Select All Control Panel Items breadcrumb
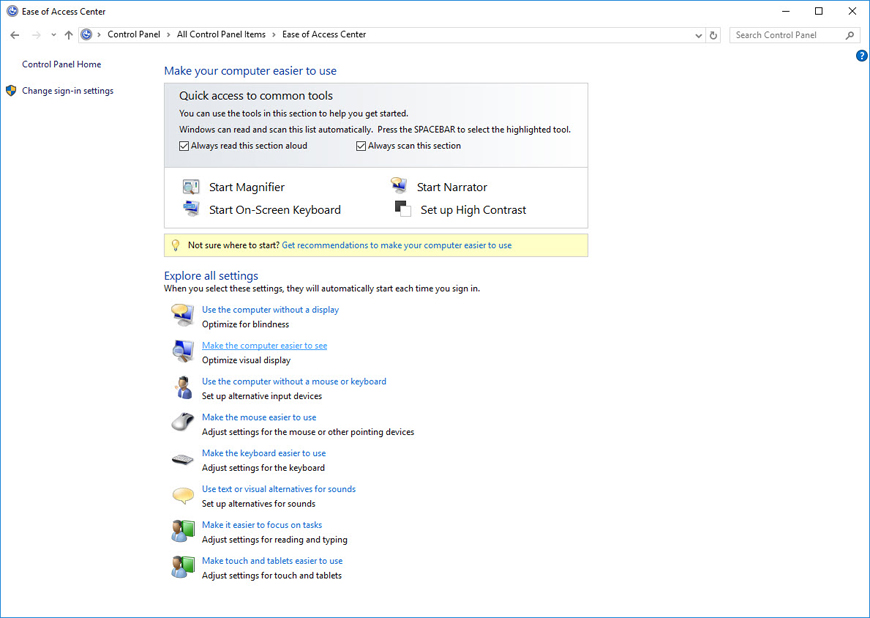The height and width of the screenshot is (618, 870). (x=221, y=35)
